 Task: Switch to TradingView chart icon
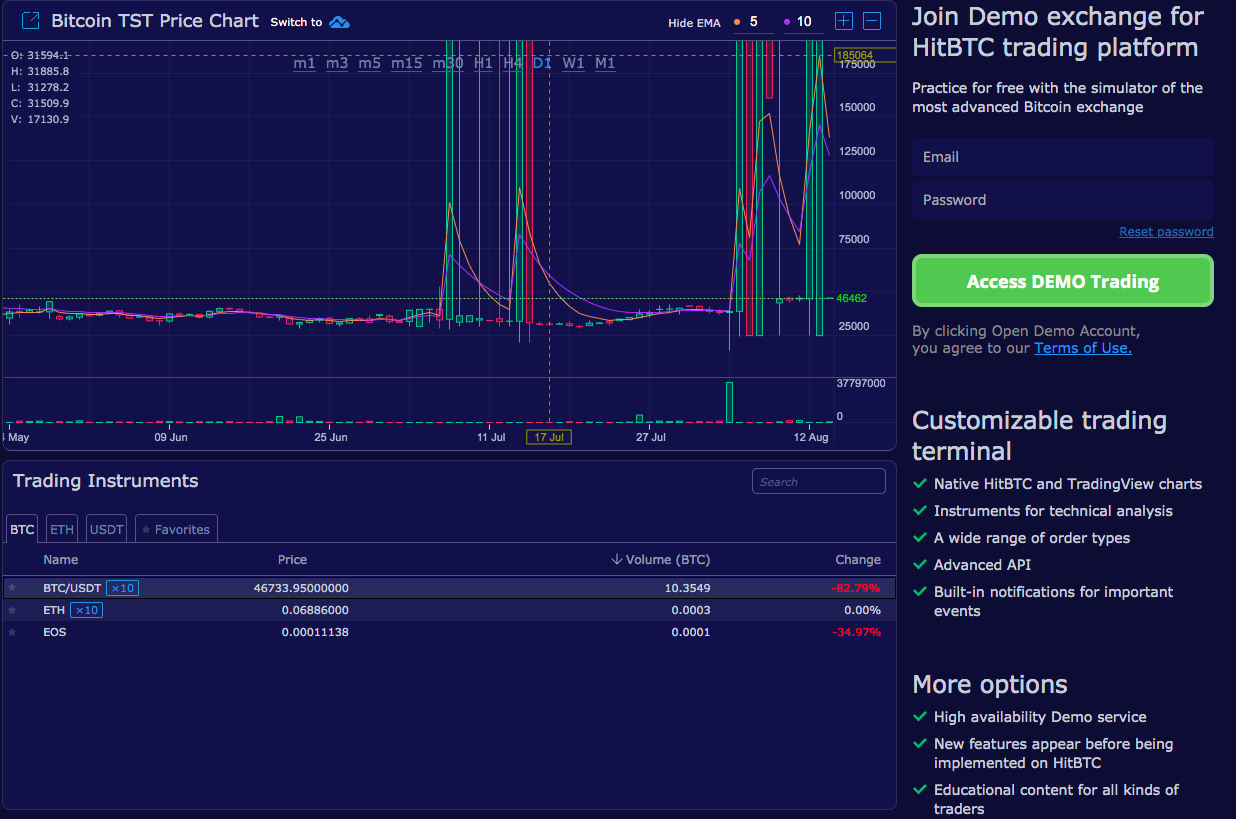pos(340,22)
